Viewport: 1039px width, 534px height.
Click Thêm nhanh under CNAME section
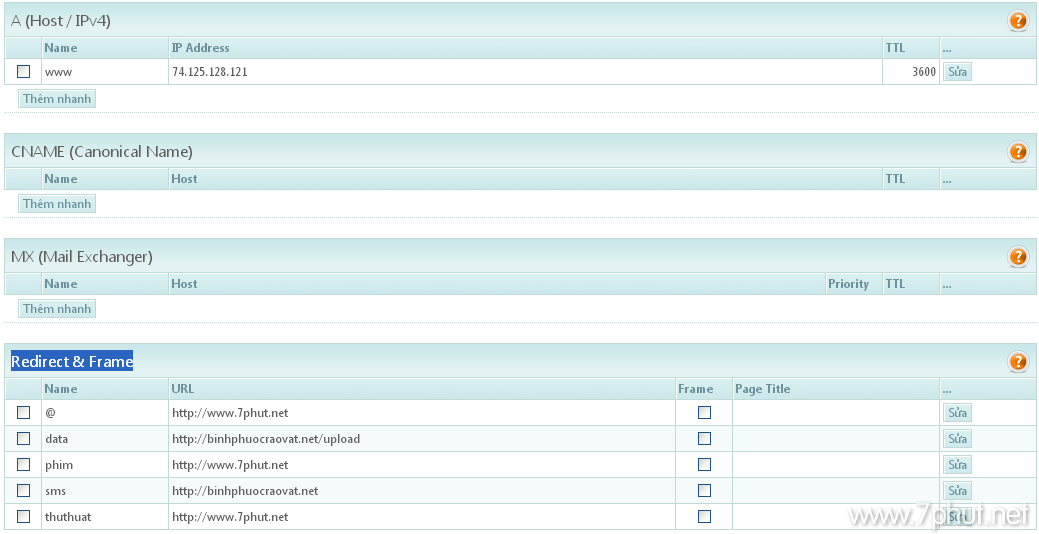point(57,203)
